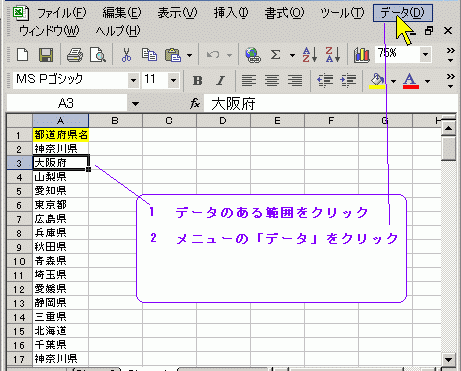Select column A header
The image size is (461, 371).
(60, 120)
